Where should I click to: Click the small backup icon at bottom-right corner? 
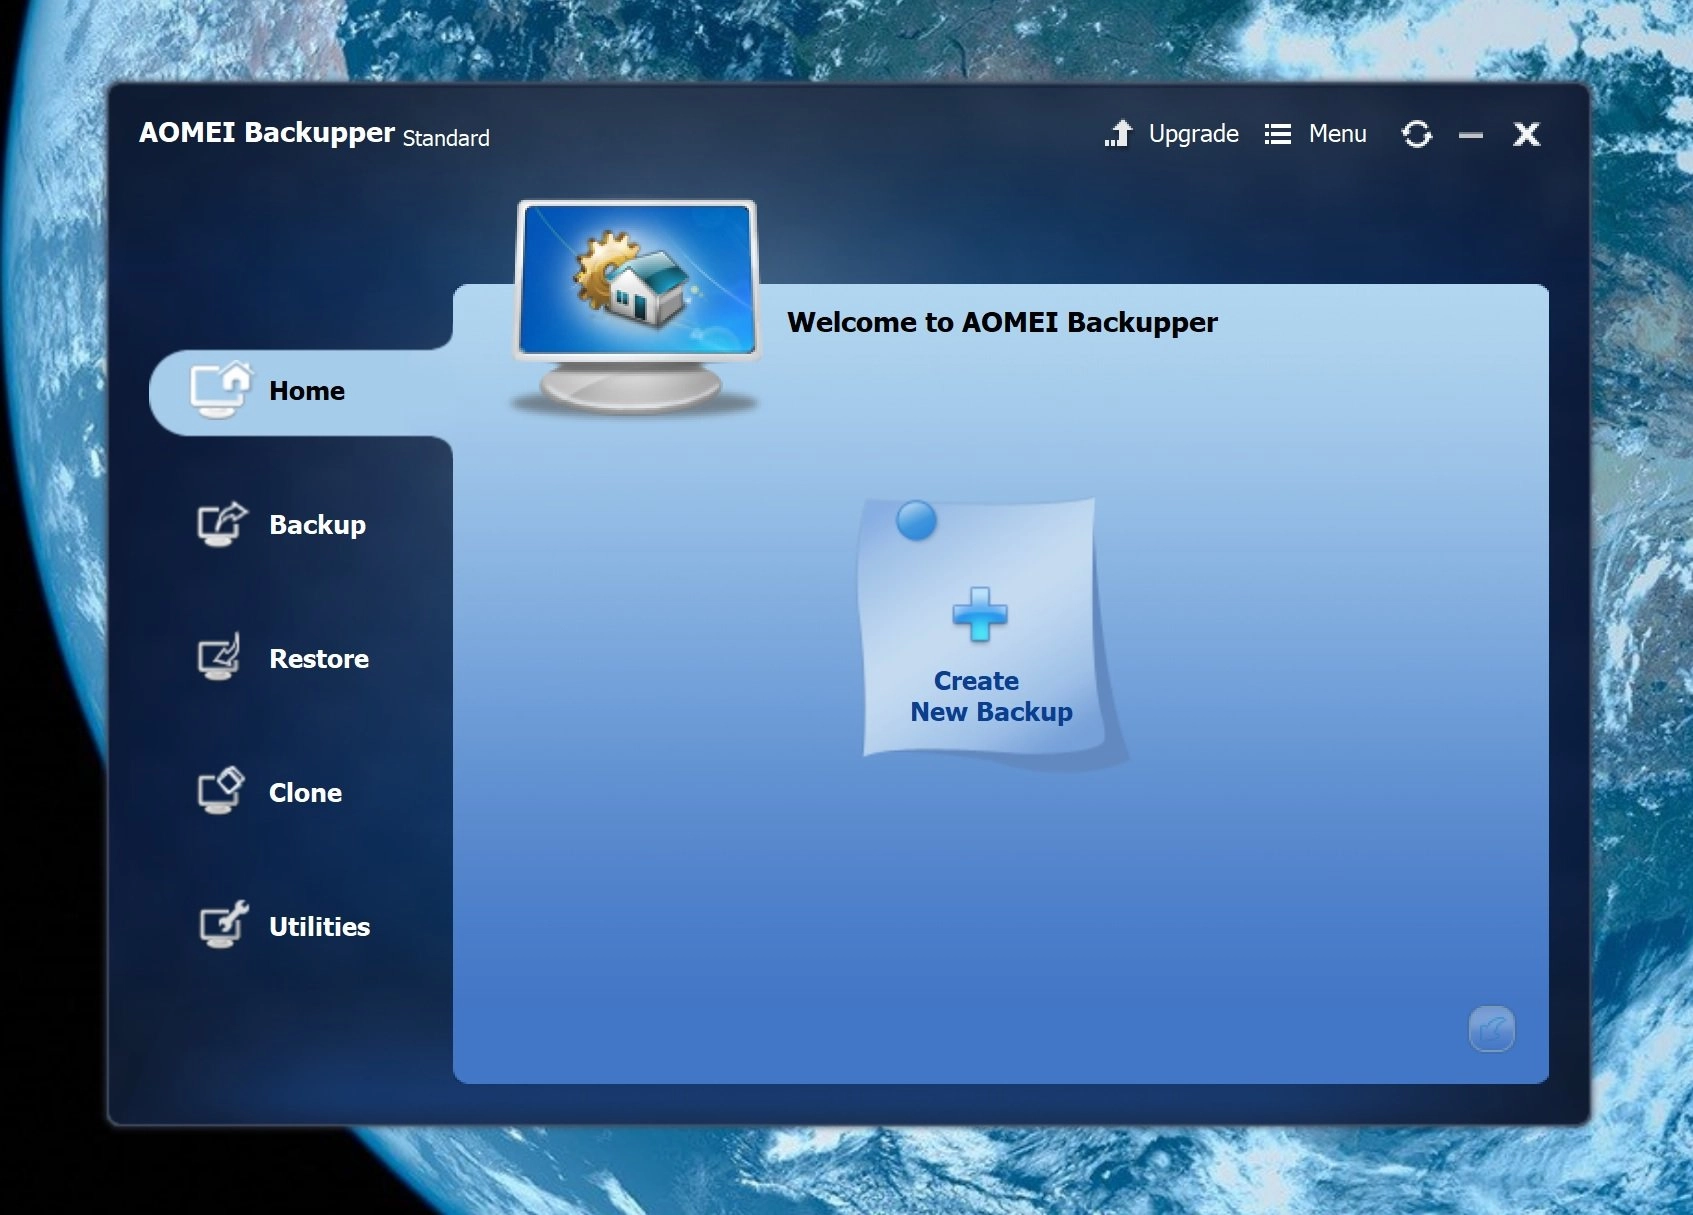coord(1491,1029)
